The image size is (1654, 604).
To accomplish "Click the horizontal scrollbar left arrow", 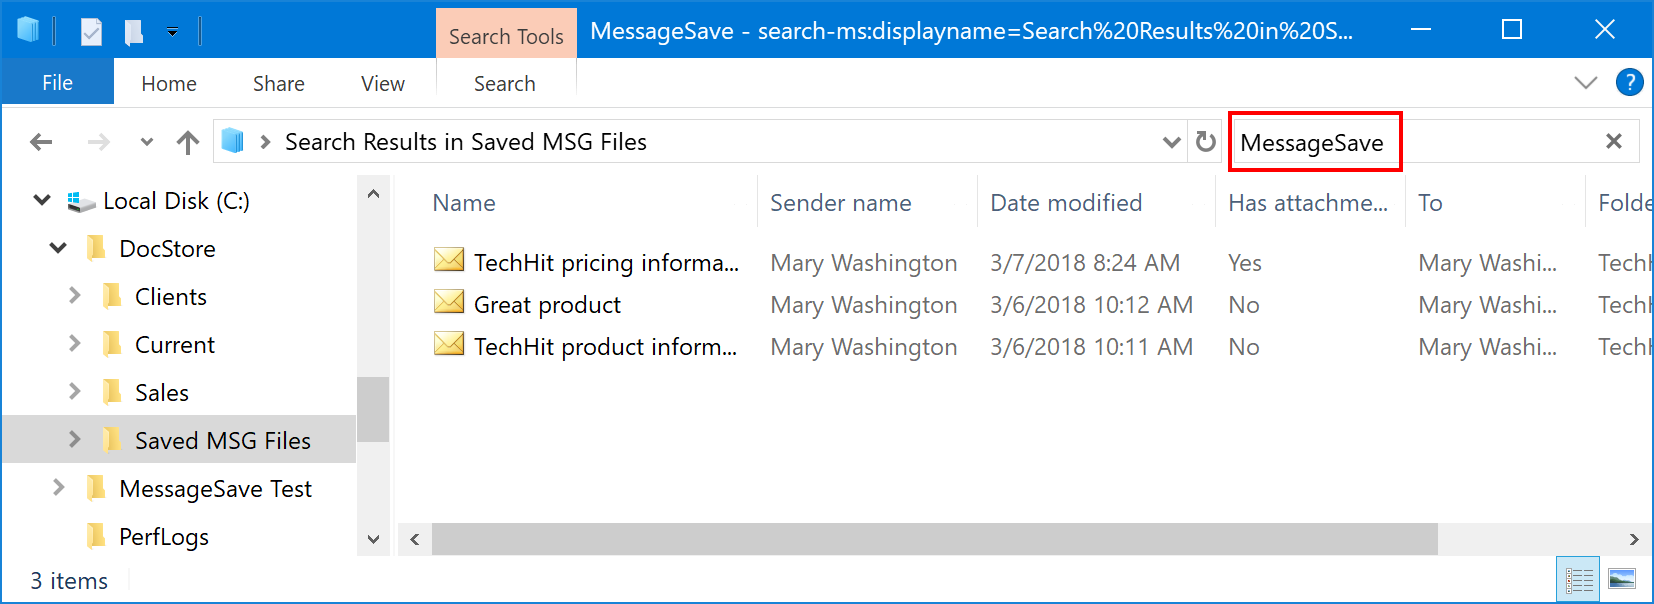I will point(414,540).
